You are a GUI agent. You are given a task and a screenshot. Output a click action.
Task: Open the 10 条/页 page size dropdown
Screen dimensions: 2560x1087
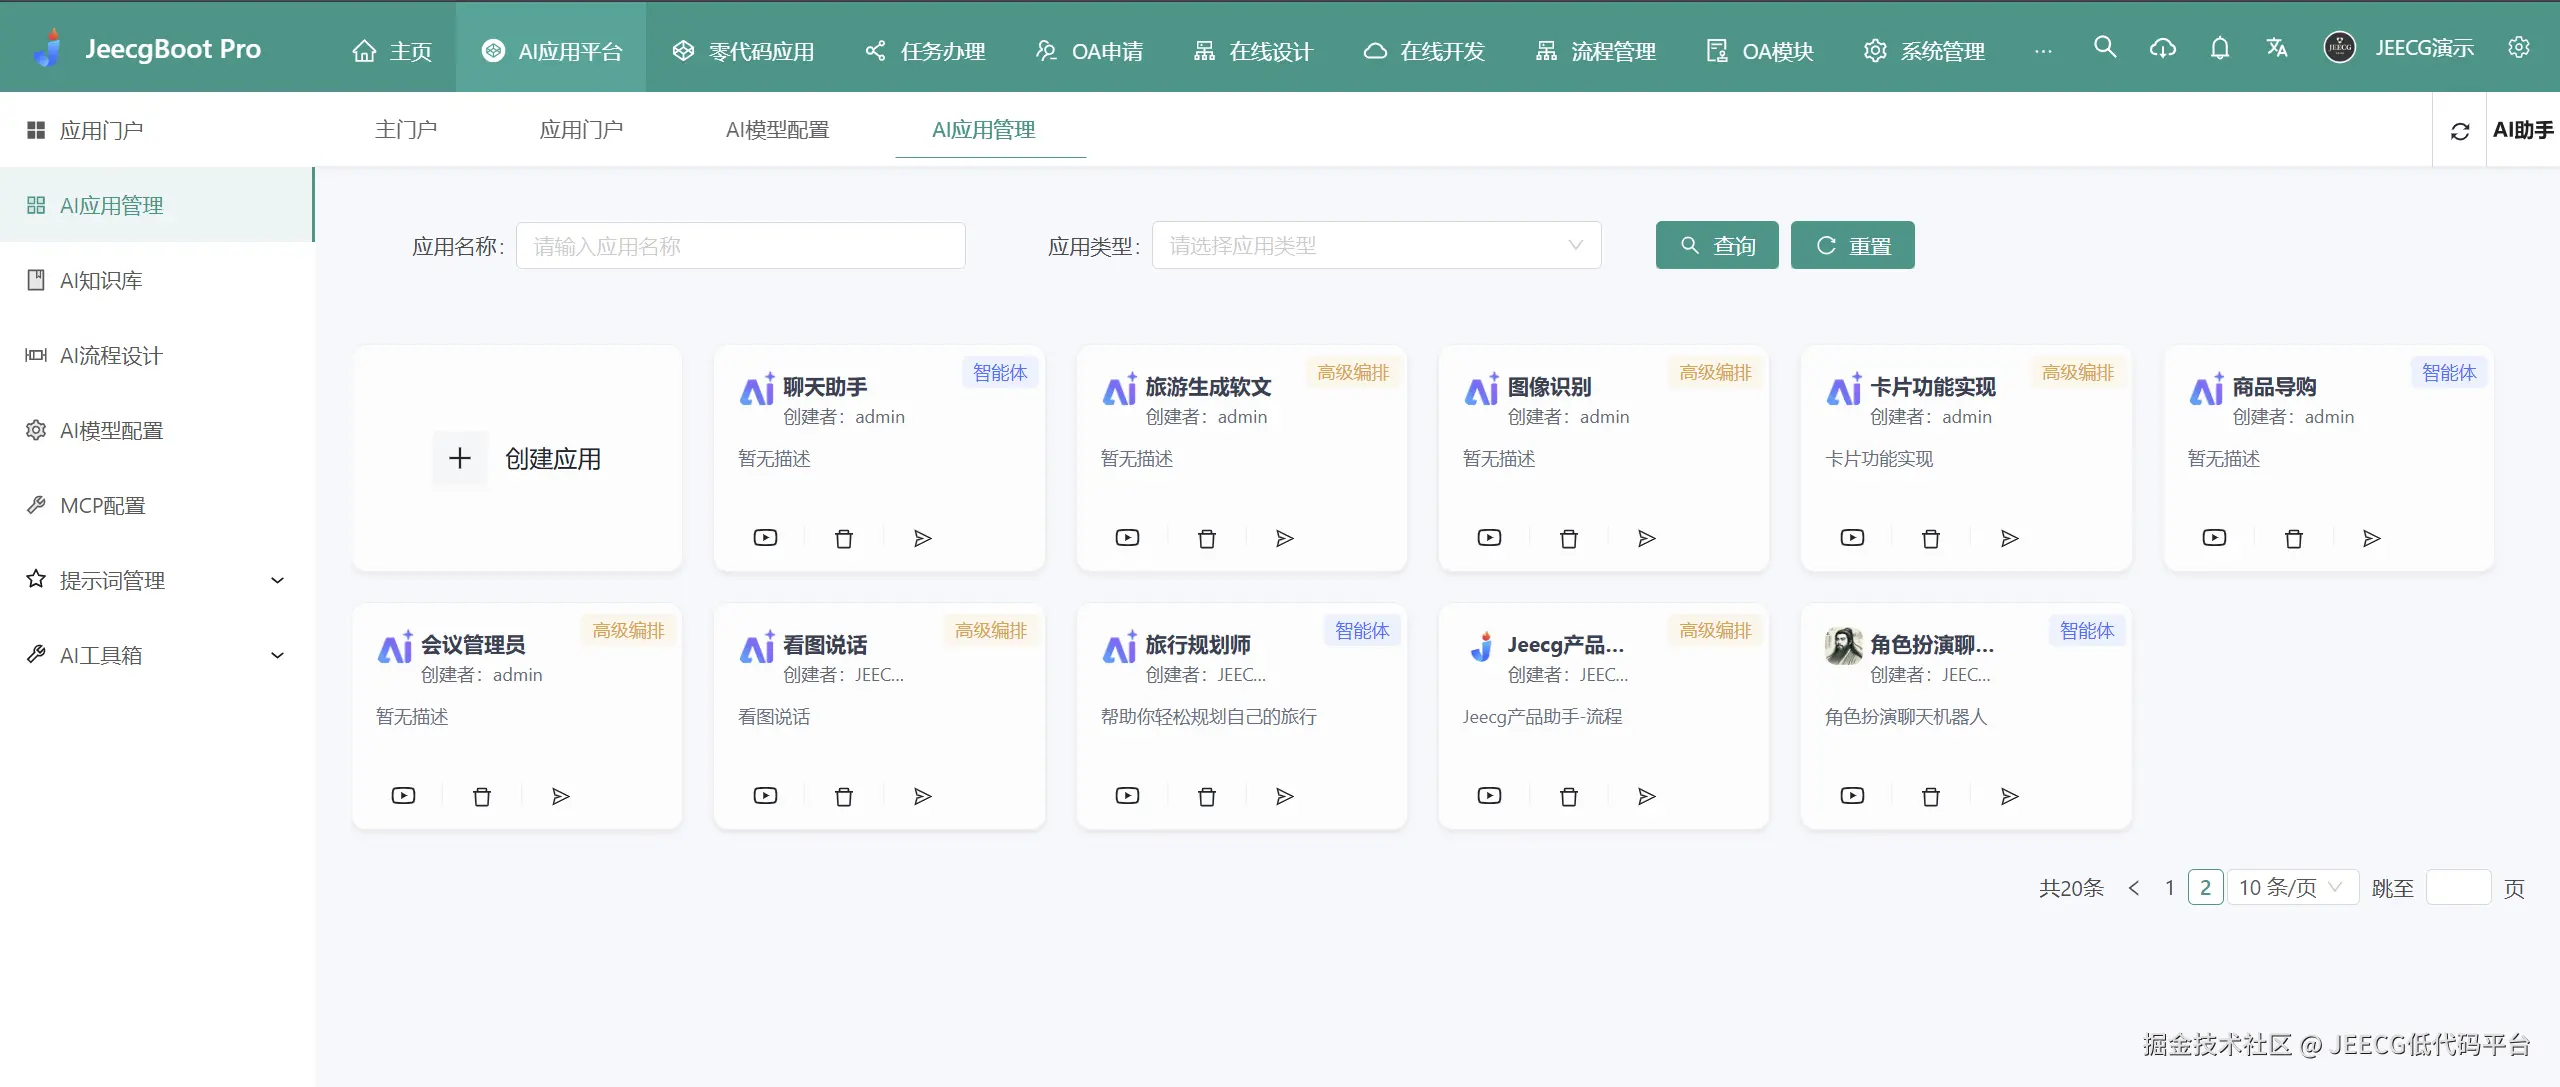click(x=2291, y=888)
